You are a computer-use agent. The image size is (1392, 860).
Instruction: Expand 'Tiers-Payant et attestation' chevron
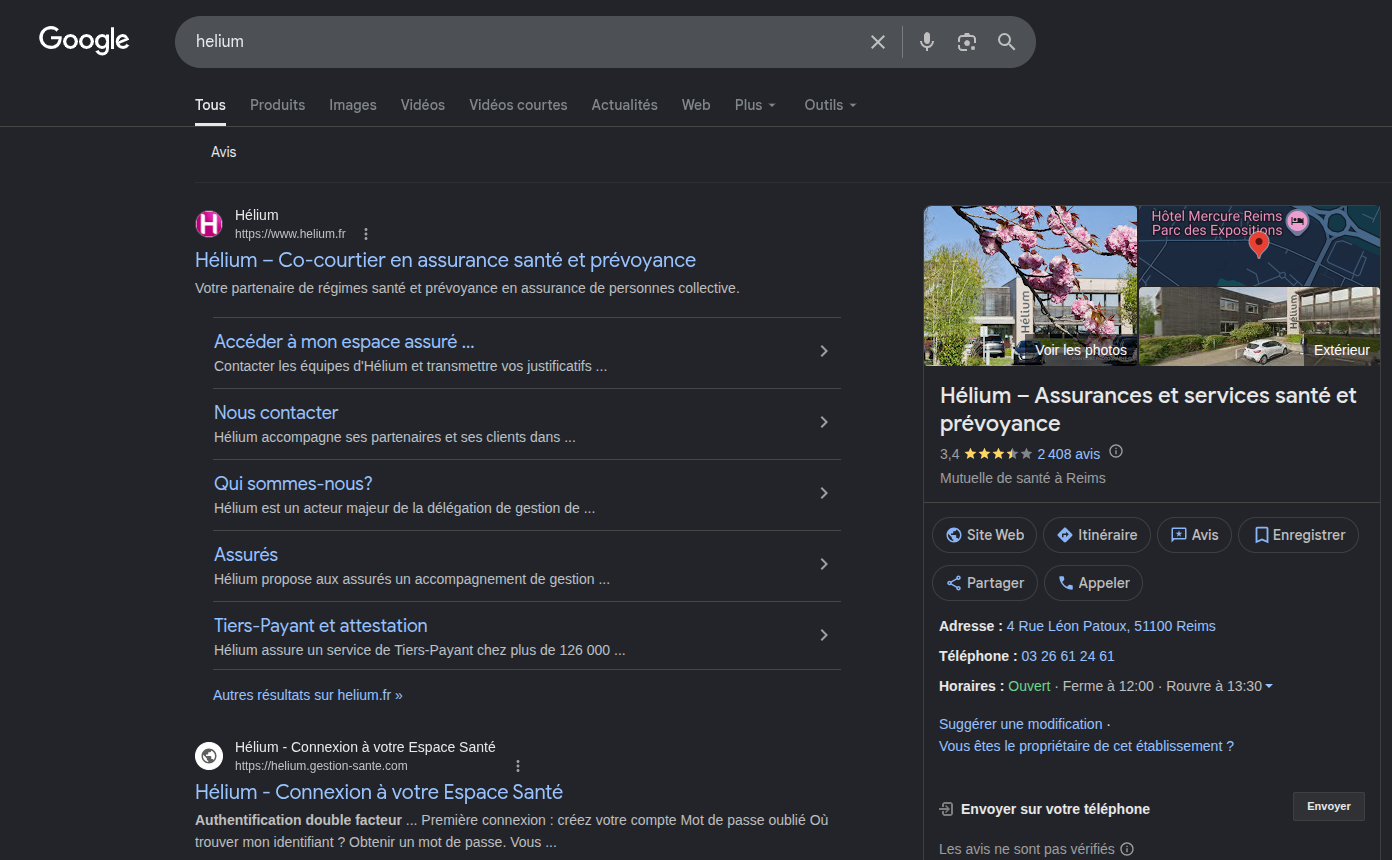[x=824, y=635]
